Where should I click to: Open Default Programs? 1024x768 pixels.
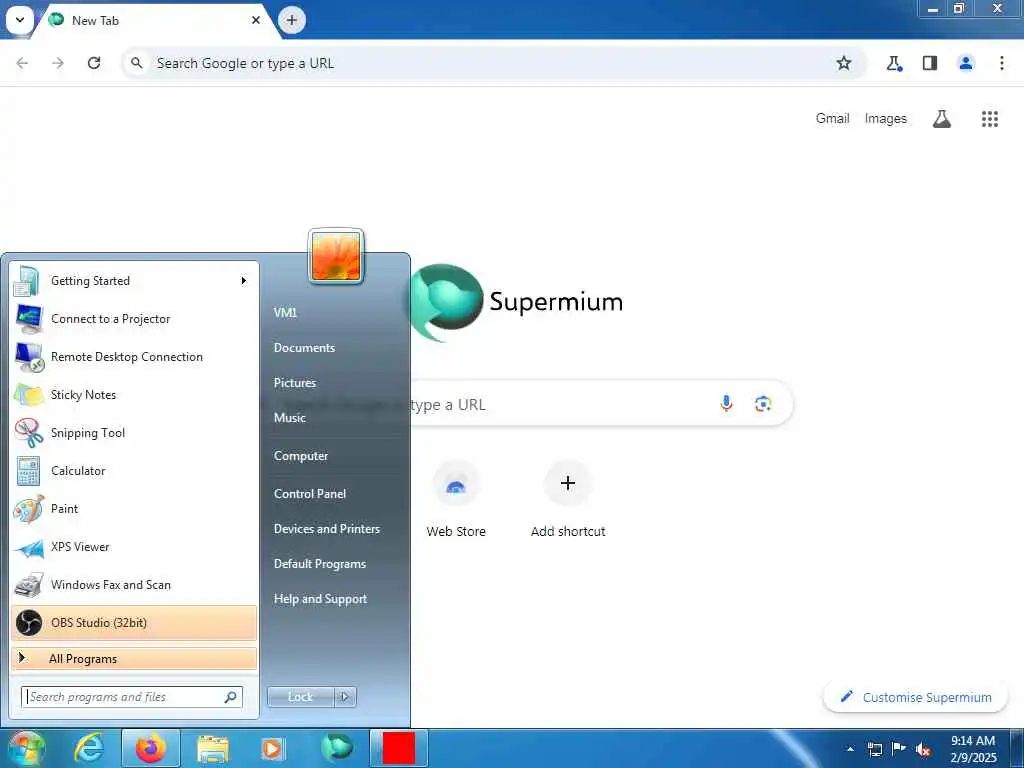point(319,564)
